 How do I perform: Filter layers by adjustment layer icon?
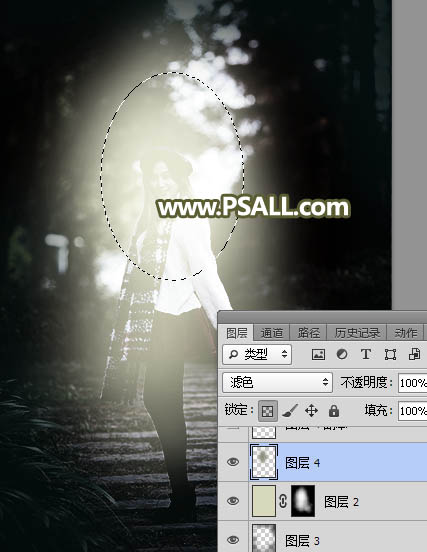(341, 354)
